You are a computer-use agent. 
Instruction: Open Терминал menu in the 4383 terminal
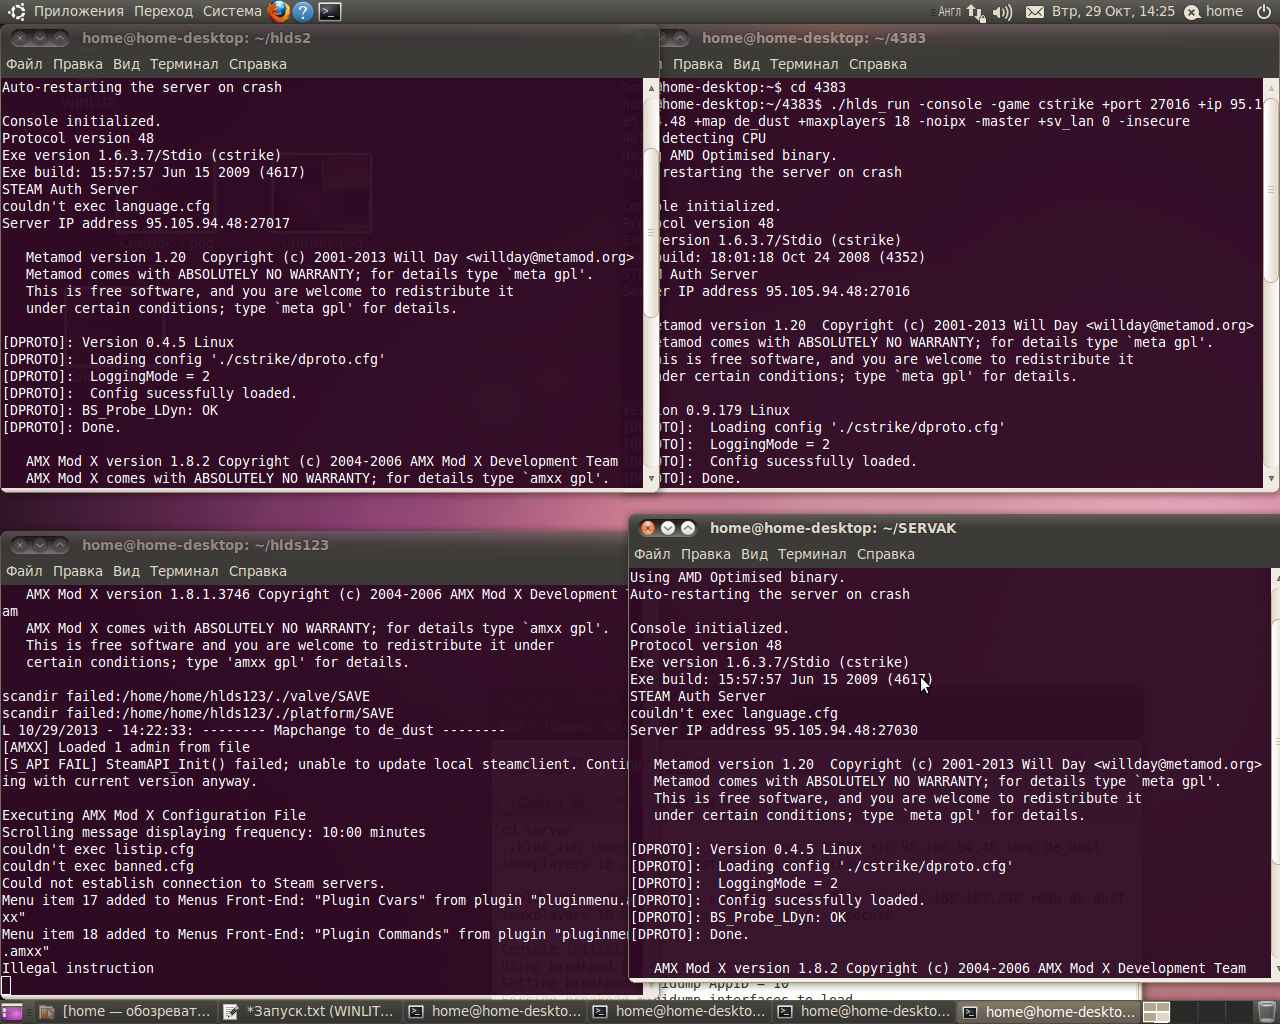pos(804,64)
